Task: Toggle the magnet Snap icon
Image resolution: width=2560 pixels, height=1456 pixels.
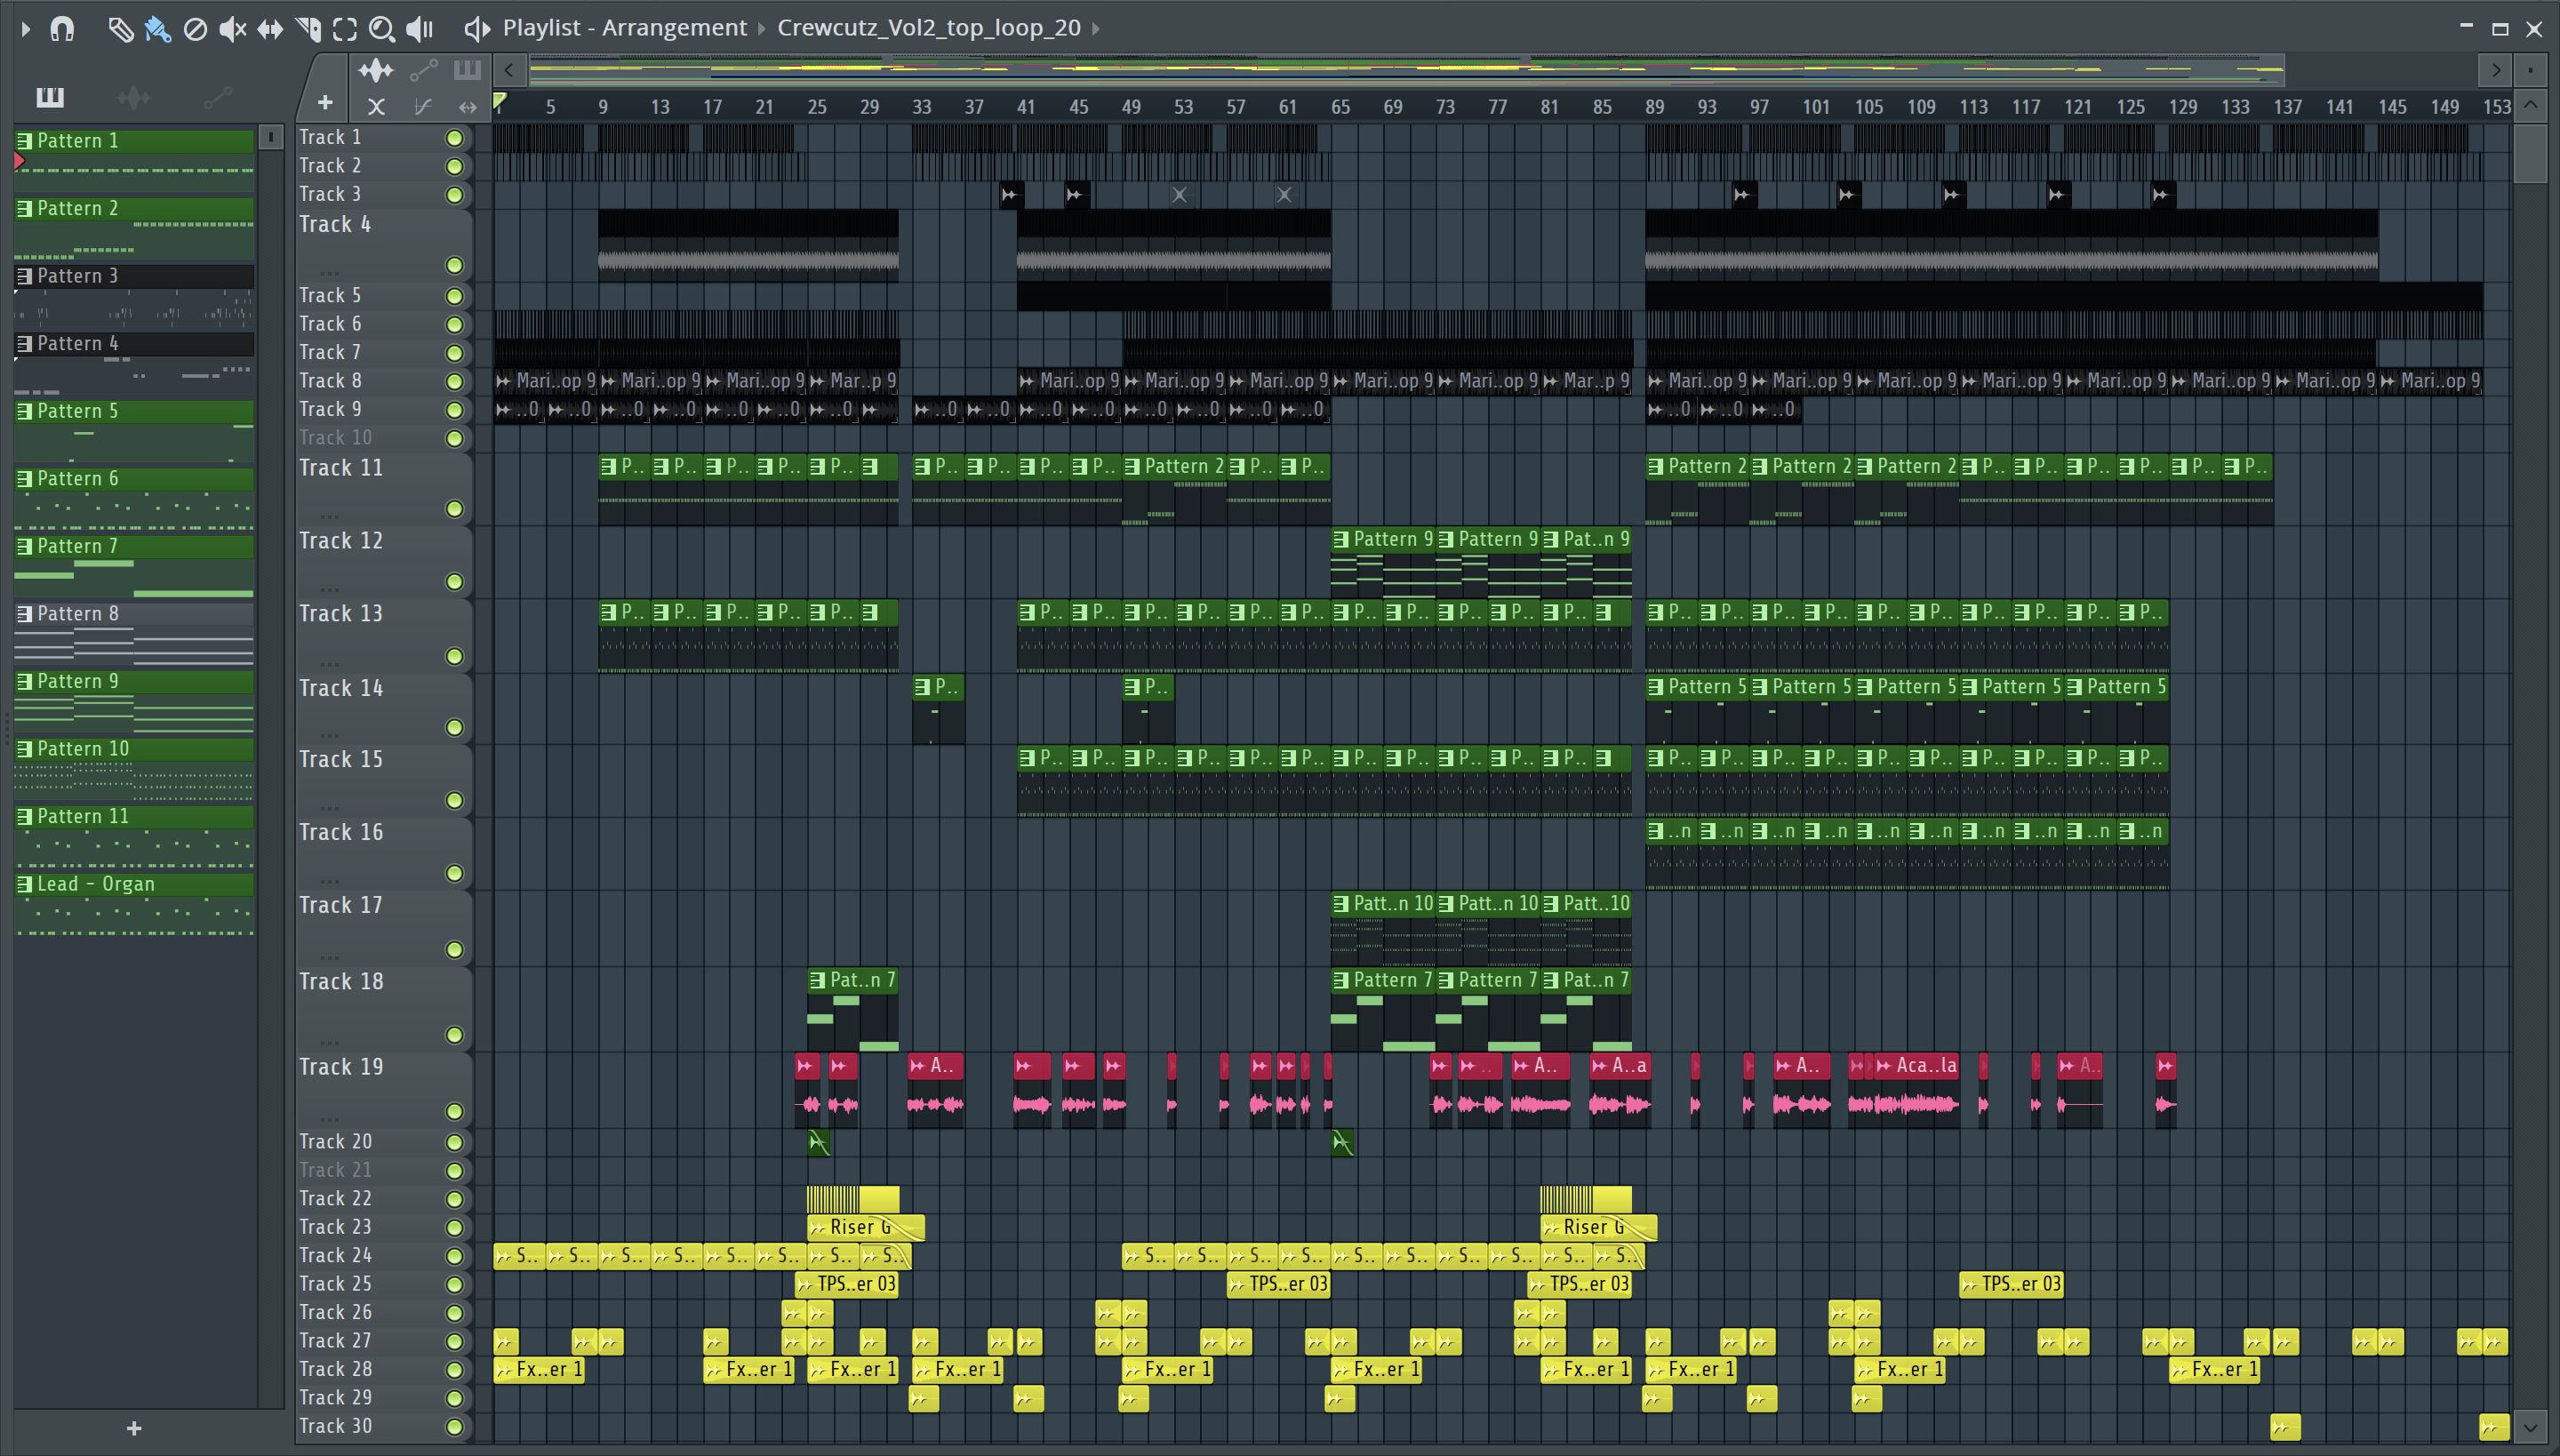Action: (62, 29)
